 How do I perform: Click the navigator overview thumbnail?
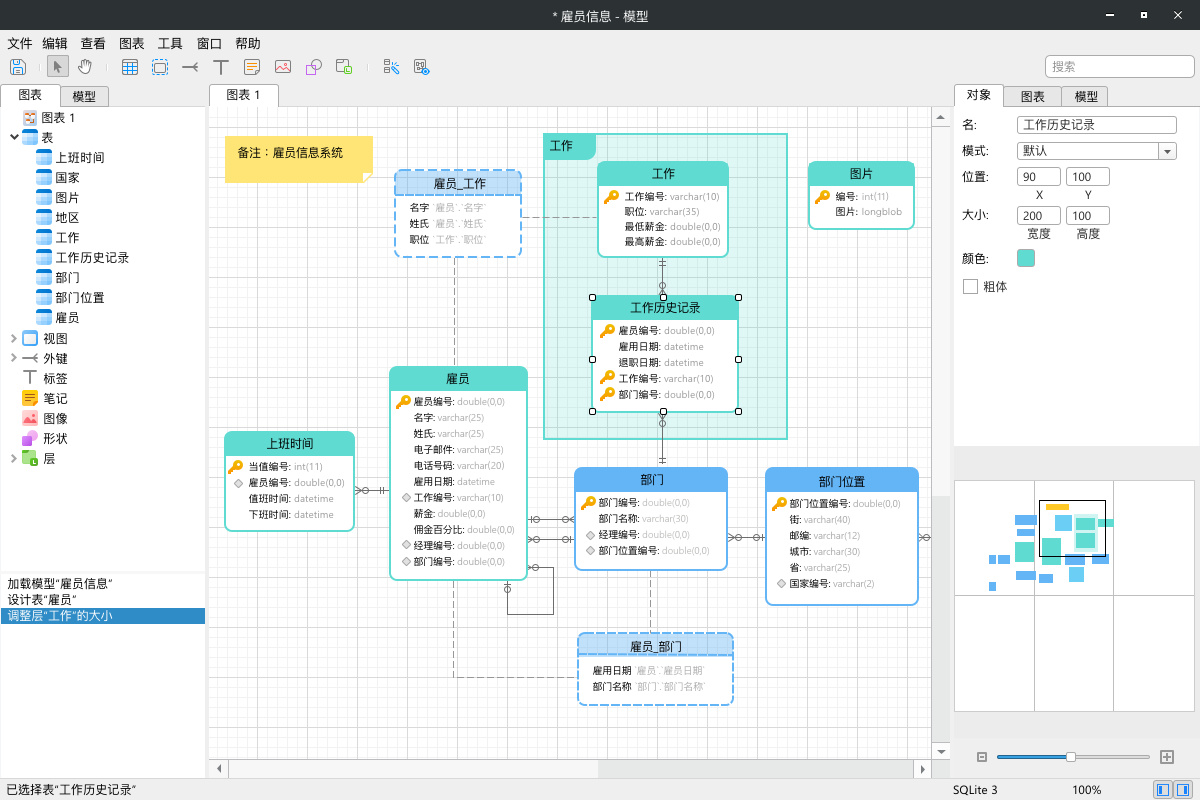[x=1074, y=596]
